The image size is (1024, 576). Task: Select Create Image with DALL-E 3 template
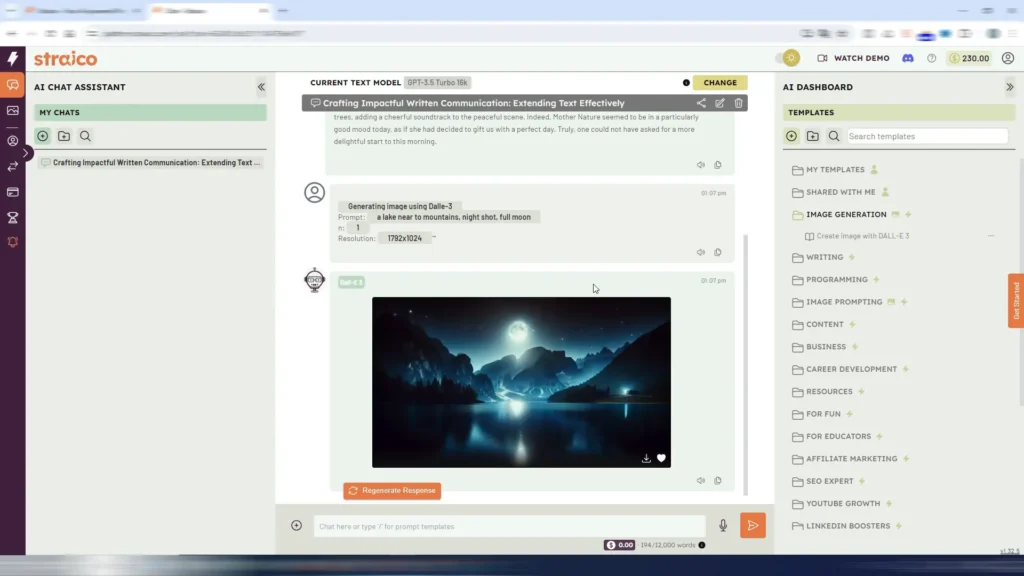(862, 236)
